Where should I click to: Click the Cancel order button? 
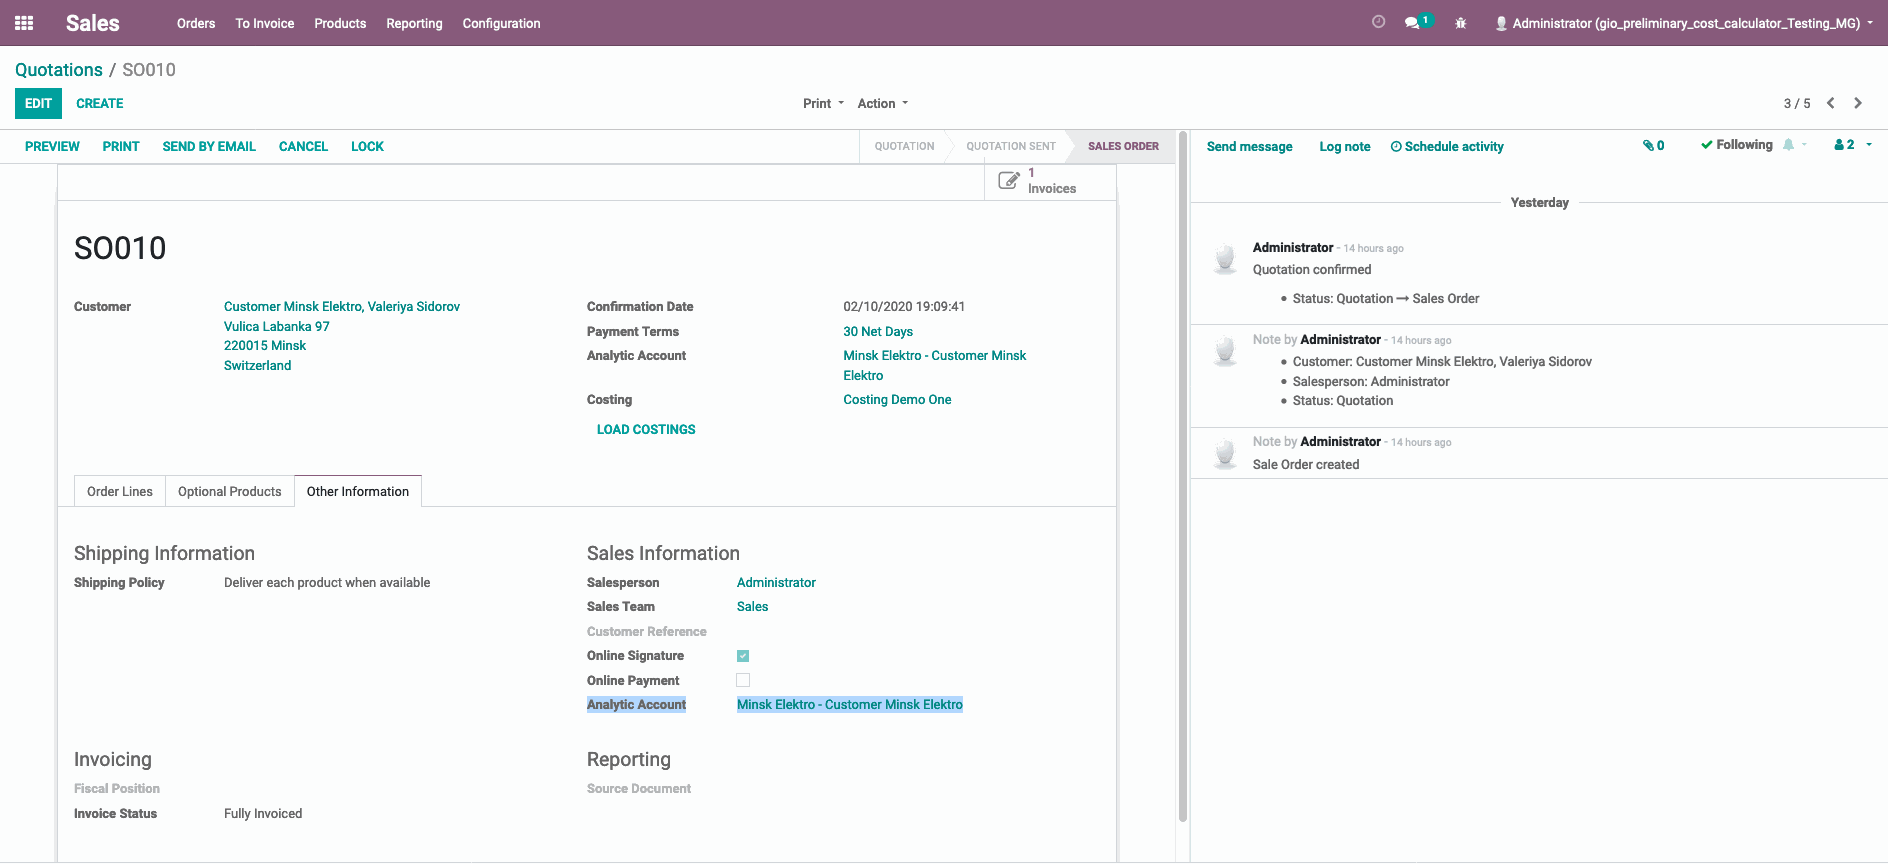click(x=303, y=146)
